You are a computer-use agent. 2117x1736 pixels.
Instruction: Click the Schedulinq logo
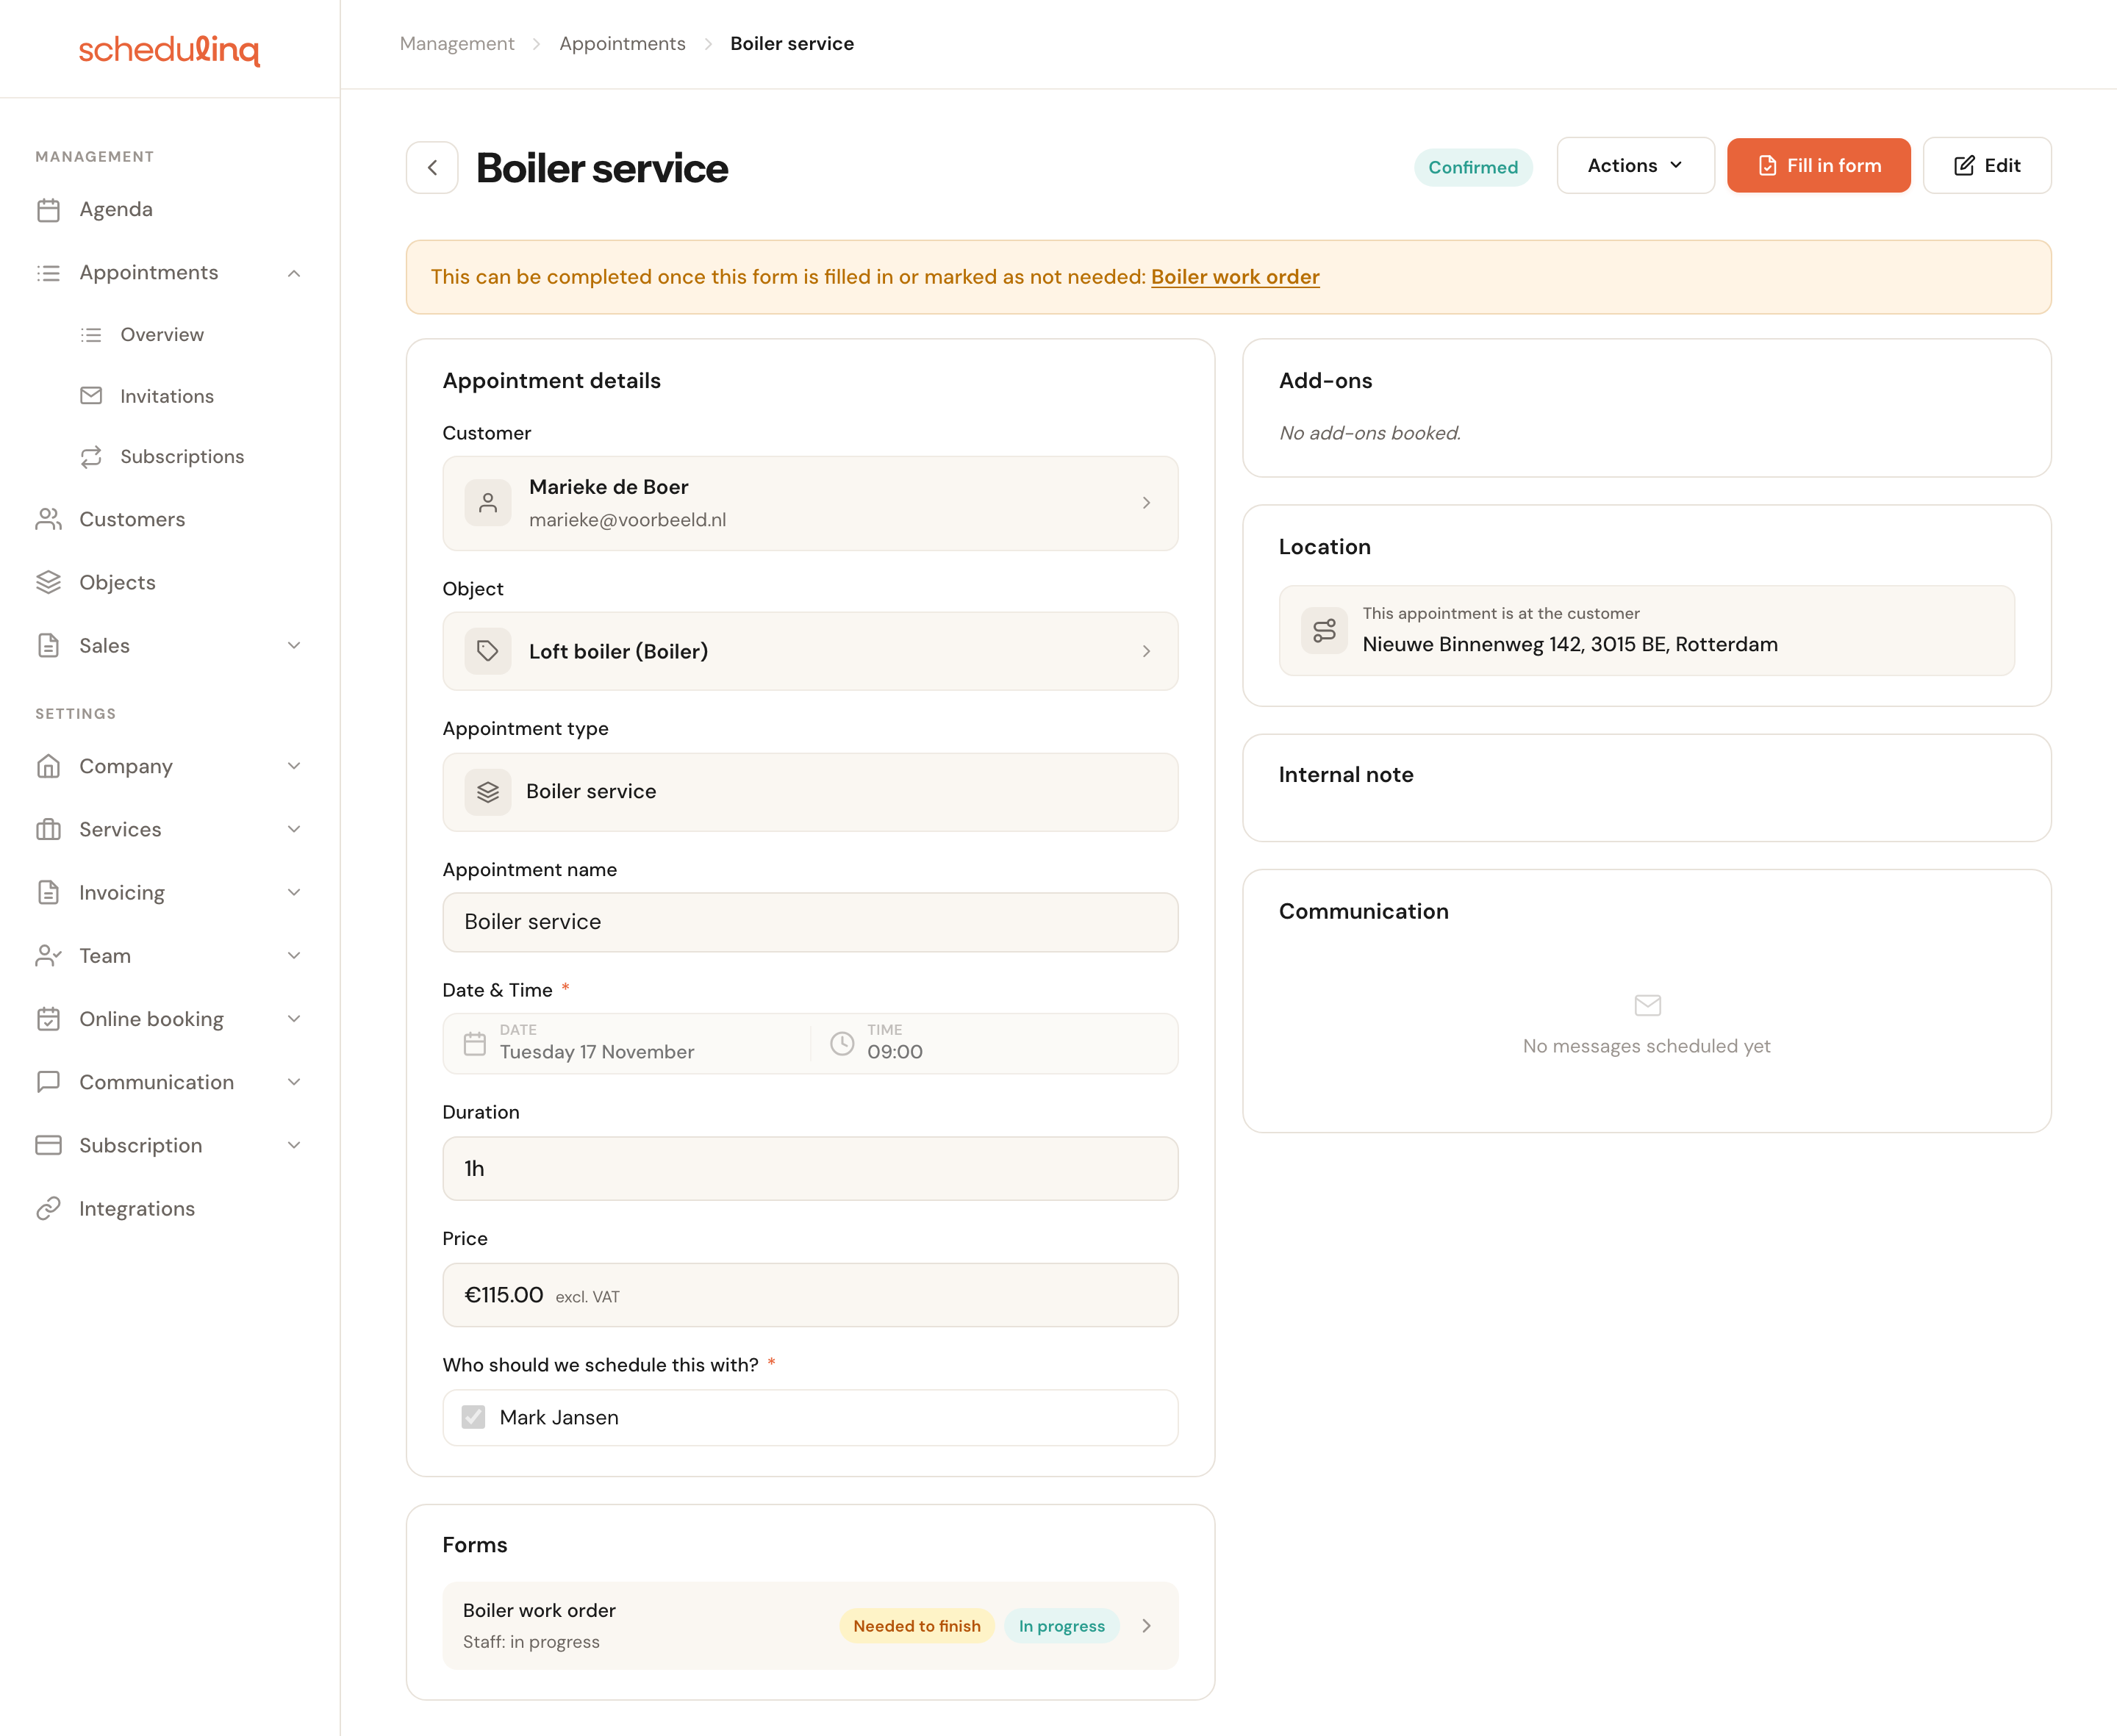(x=169, y=49)
